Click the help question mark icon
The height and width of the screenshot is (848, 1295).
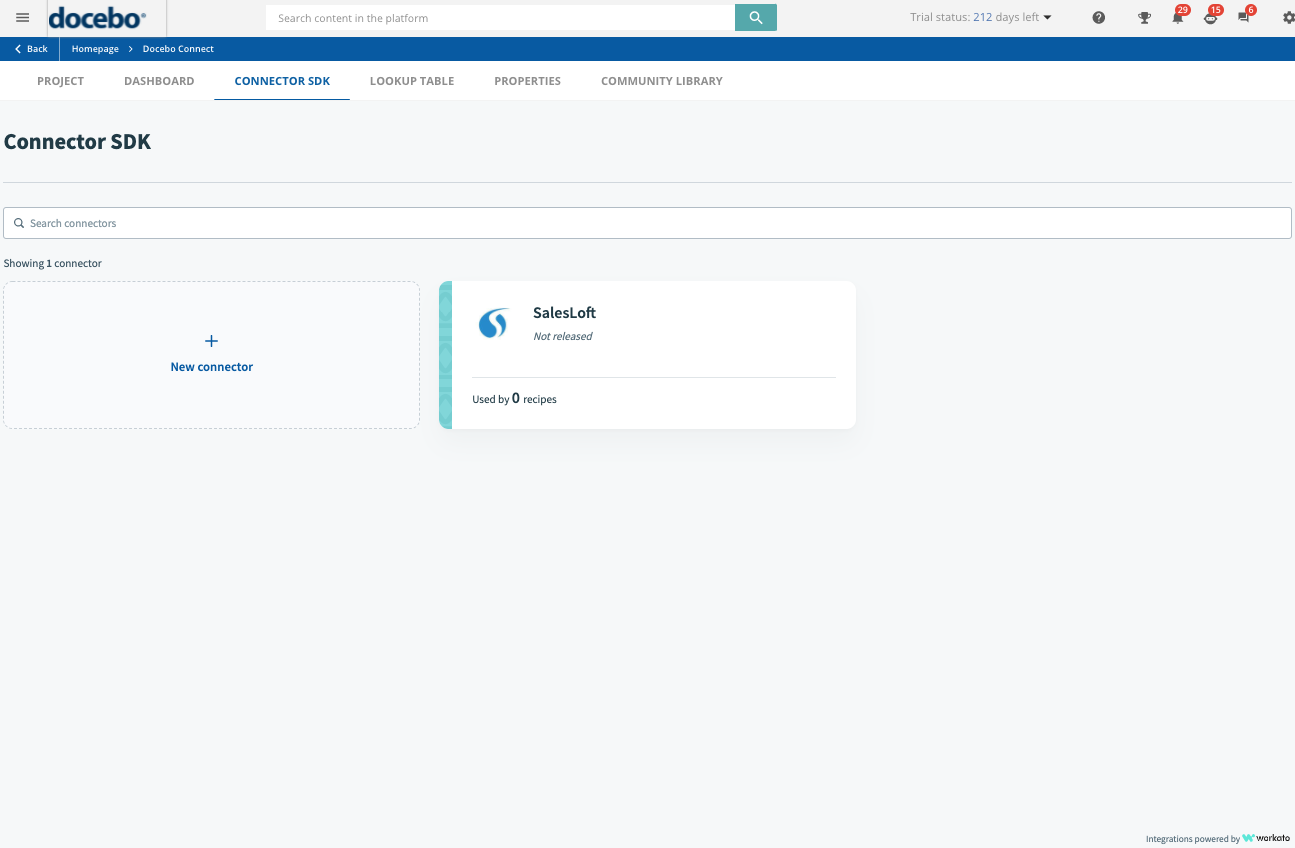[x=1098, y=17]
